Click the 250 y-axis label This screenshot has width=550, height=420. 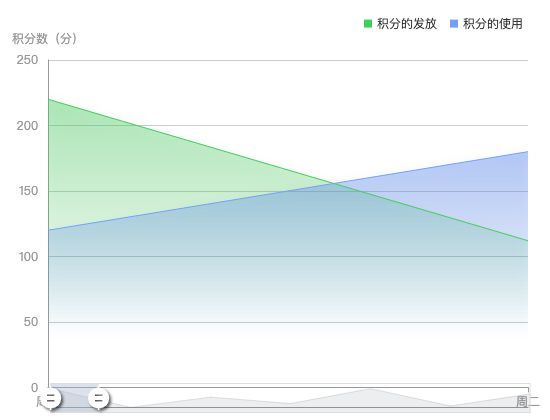pyautogui.click(x=27, y=60)
